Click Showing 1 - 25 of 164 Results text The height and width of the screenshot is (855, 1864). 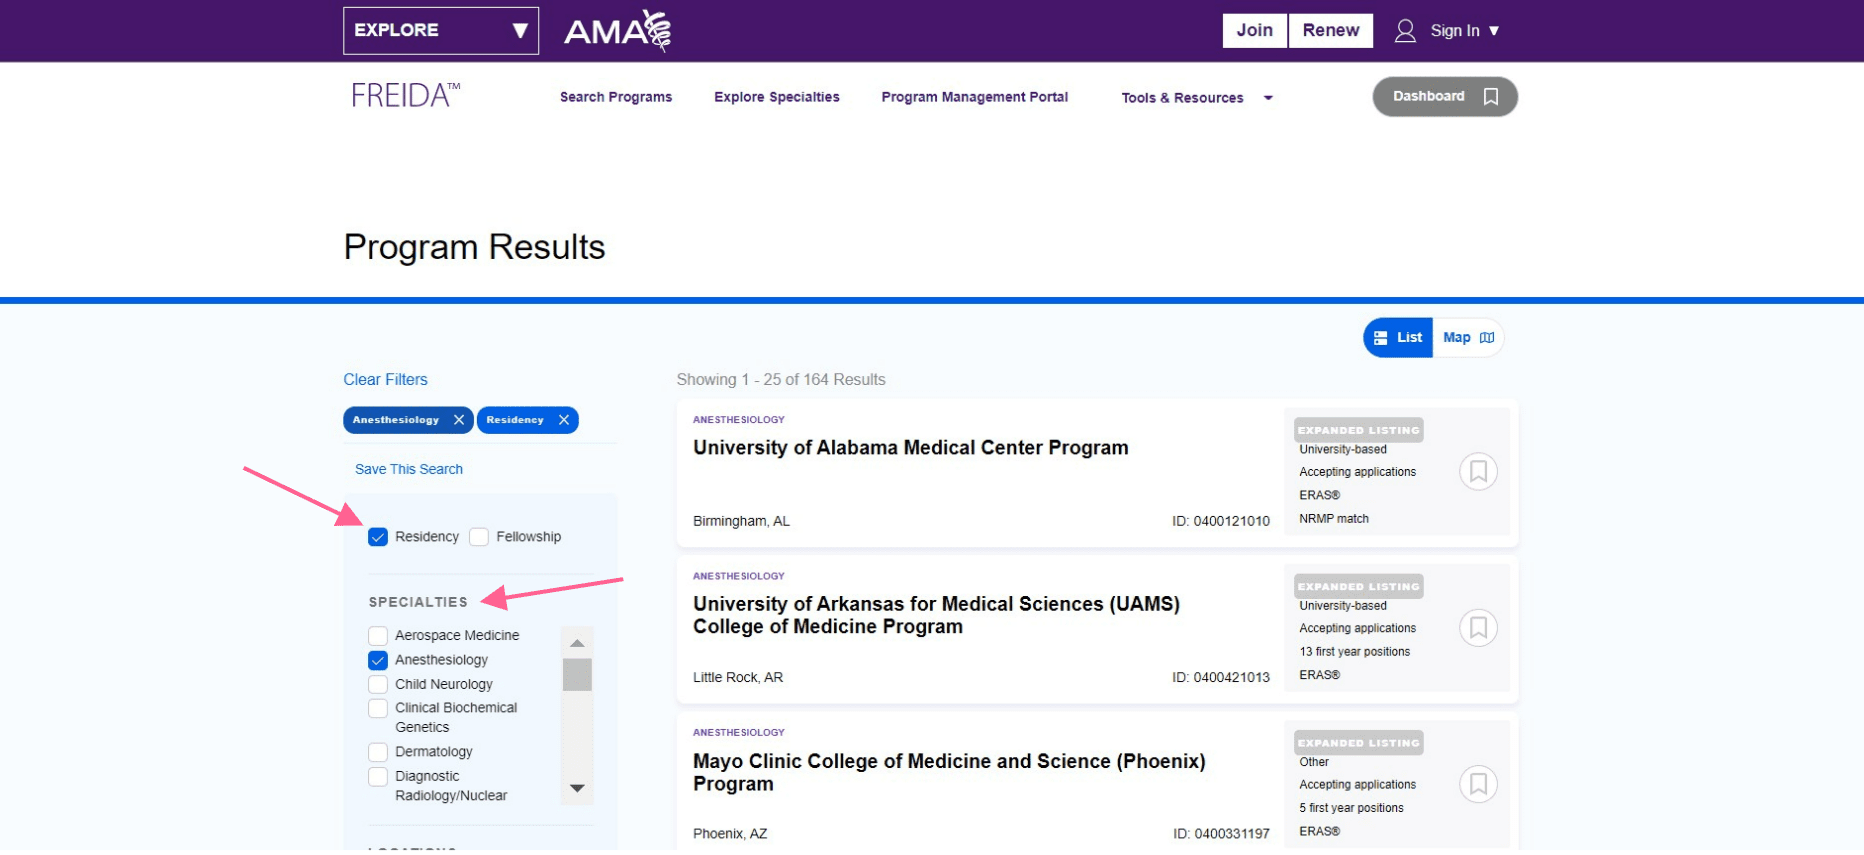point(781,380)
